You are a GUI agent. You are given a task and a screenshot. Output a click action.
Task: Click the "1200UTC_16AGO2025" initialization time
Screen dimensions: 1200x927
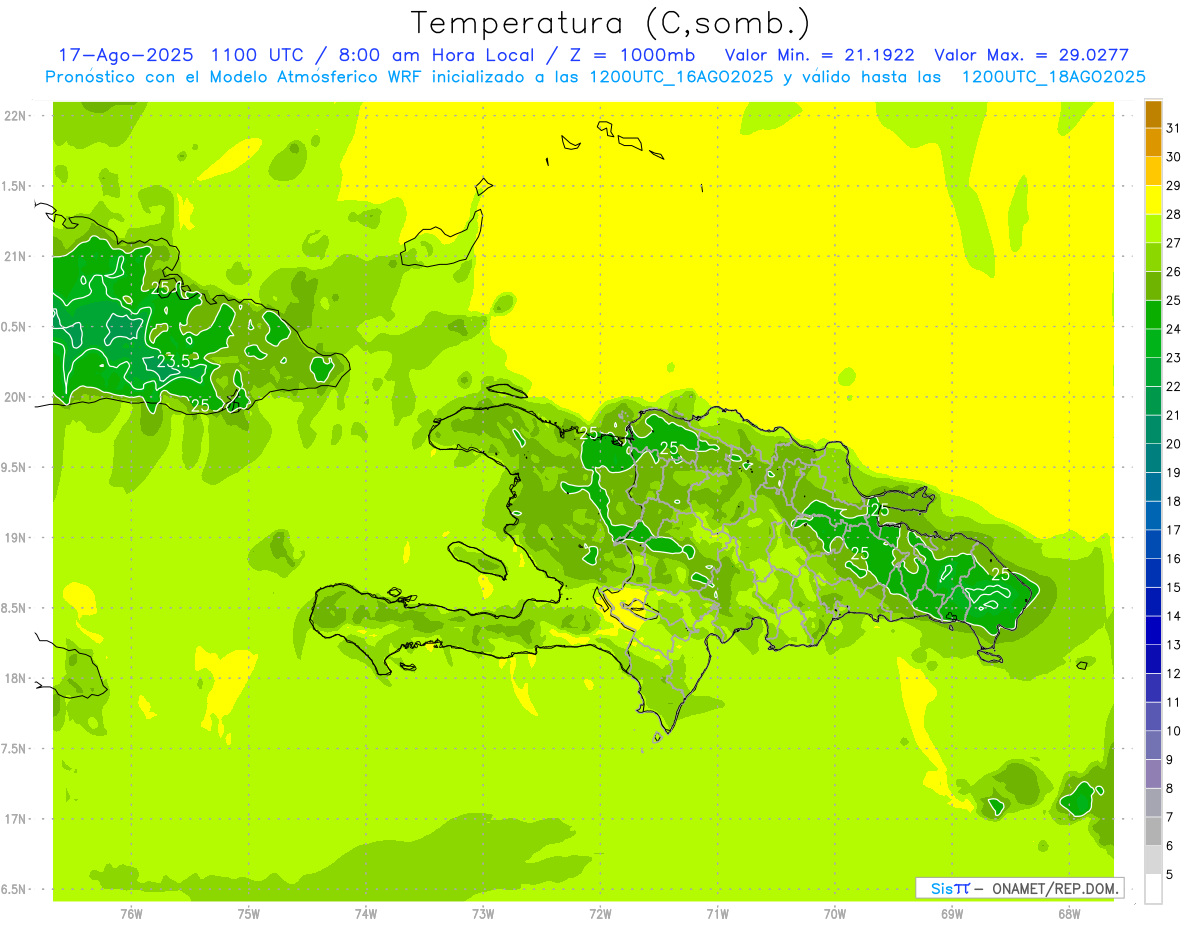683,77
